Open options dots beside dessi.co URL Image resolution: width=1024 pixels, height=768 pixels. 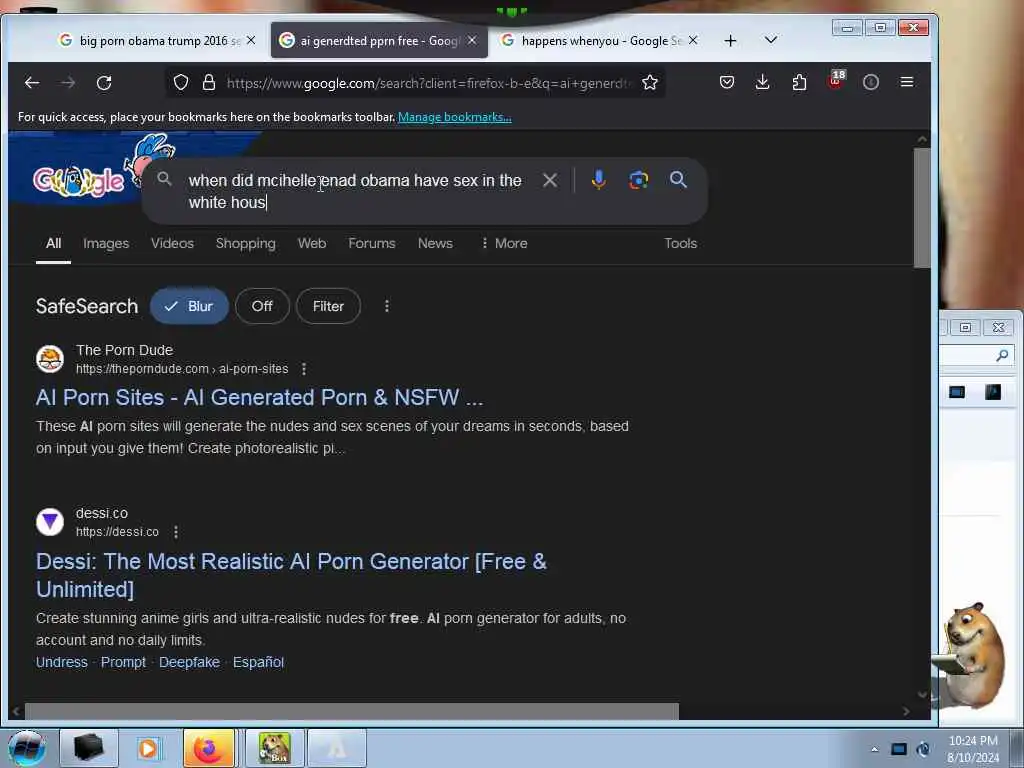(176, 532)
